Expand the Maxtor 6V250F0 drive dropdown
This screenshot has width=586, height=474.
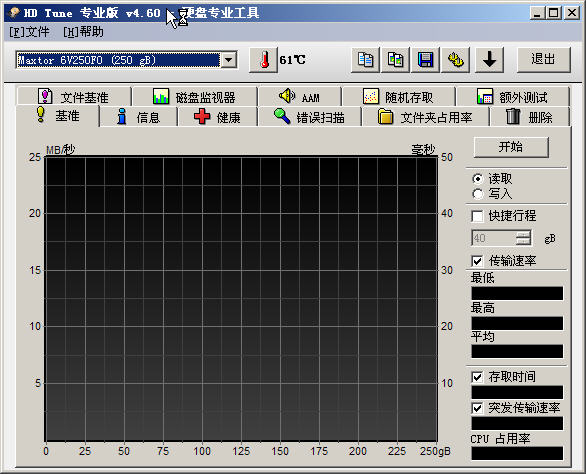[229, 60]
